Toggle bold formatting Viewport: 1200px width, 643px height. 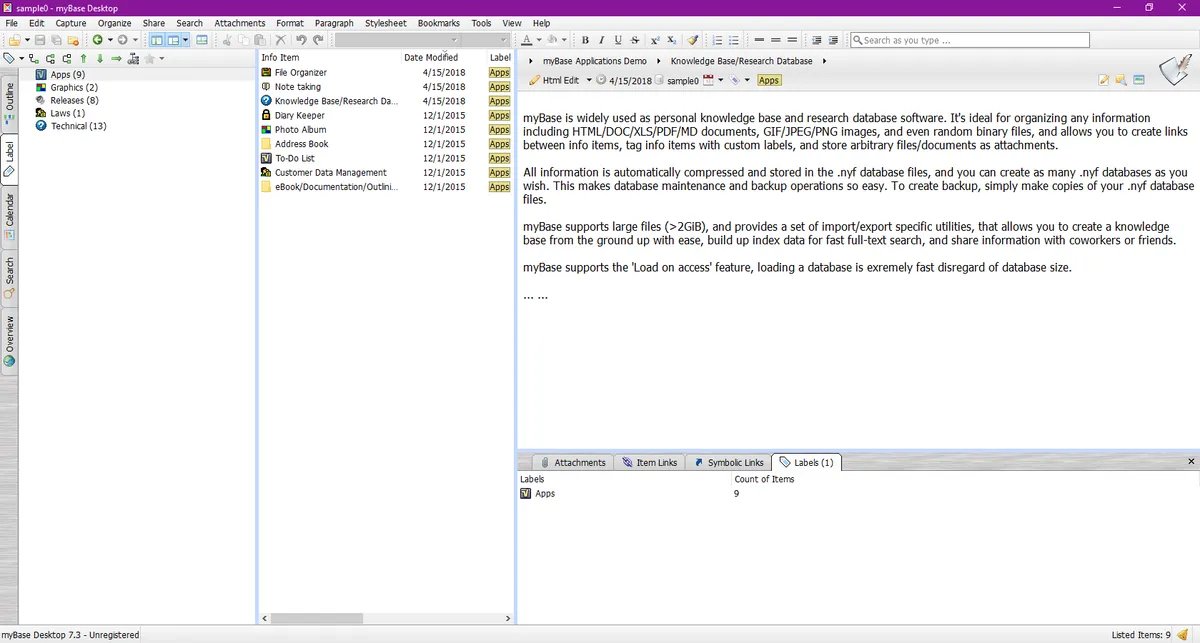pos(586,40)
